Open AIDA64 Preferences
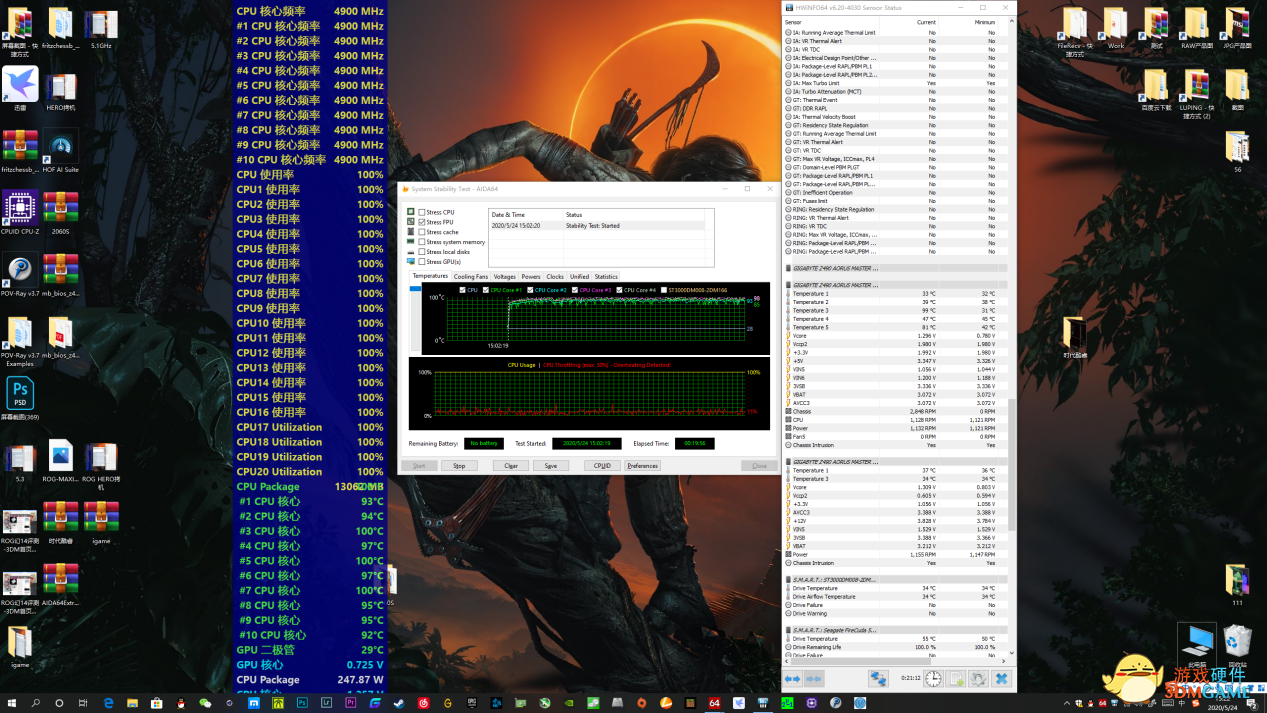Image resolution: width=1267 pixels, height=713 pixels. [x=643, y=466]
